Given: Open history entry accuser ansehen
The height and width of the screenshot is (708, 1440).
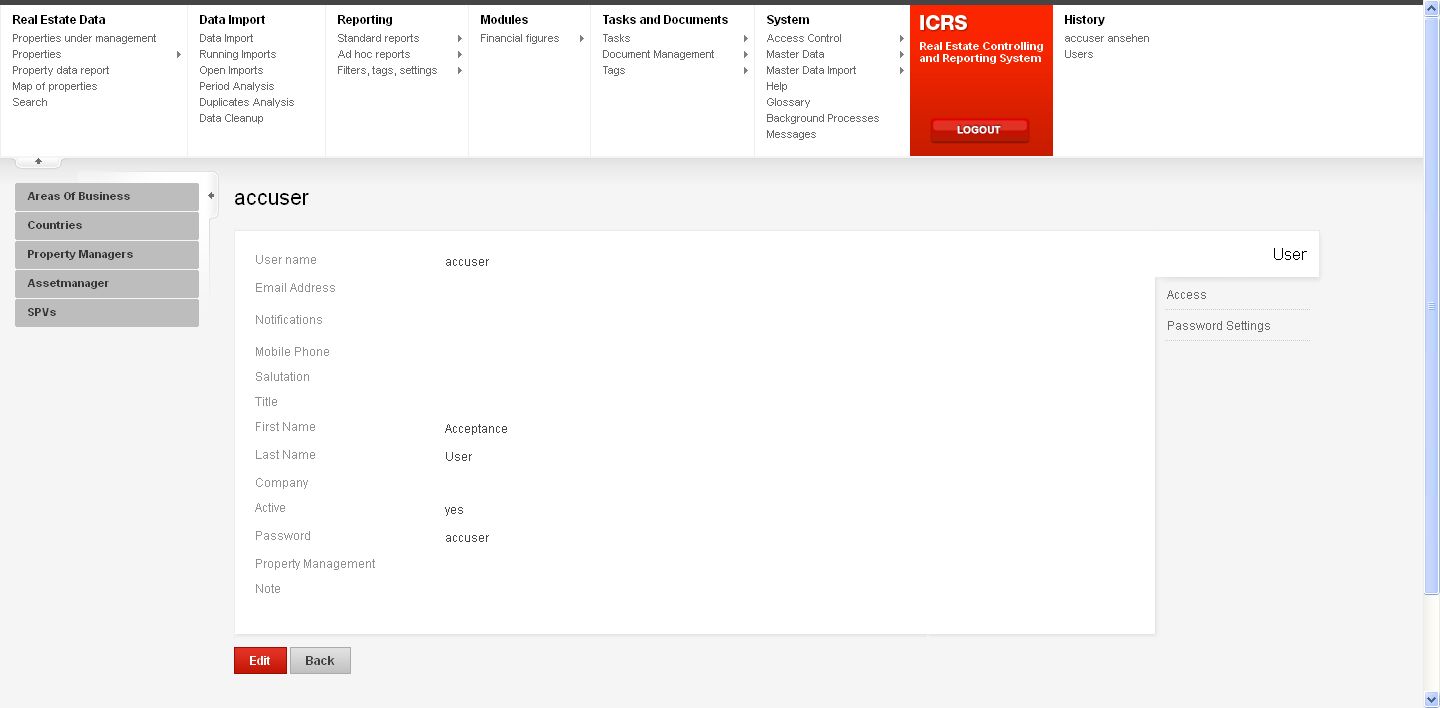Looking at the screenshot, I should pyautogui.click(x=1106, y=38).
